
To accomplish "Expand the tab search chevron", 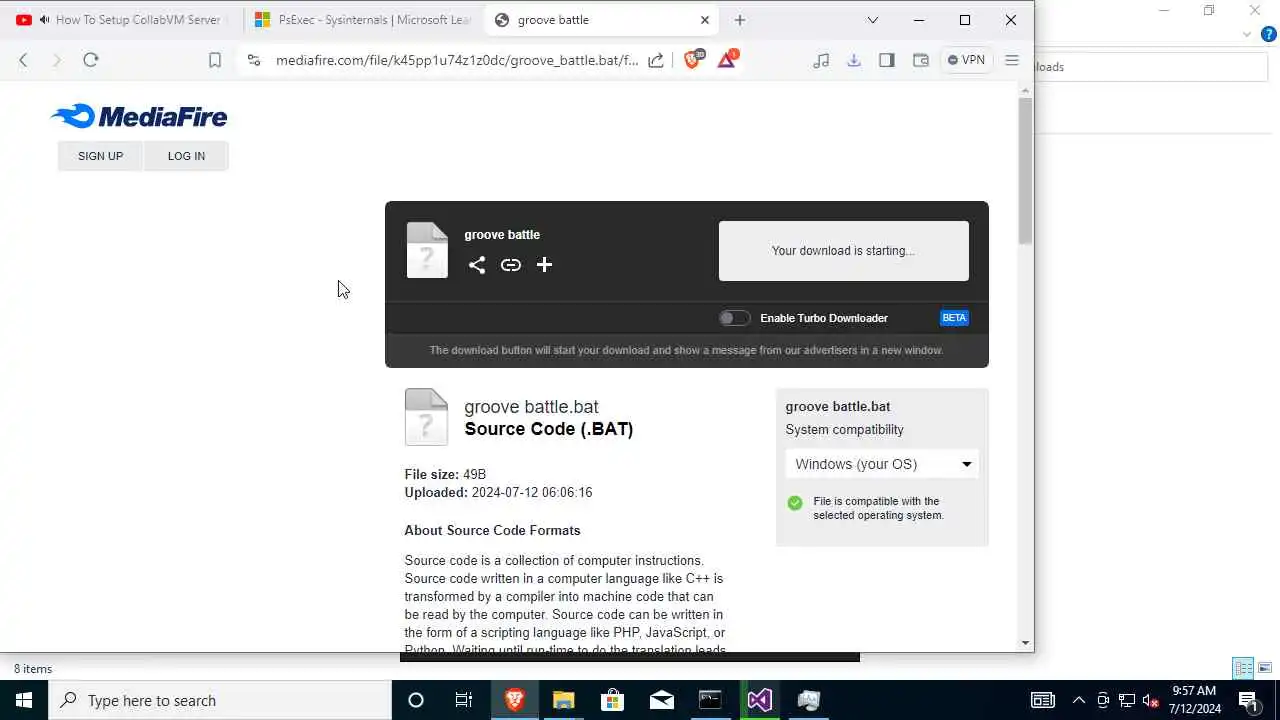I will click(x=872, y=20).
